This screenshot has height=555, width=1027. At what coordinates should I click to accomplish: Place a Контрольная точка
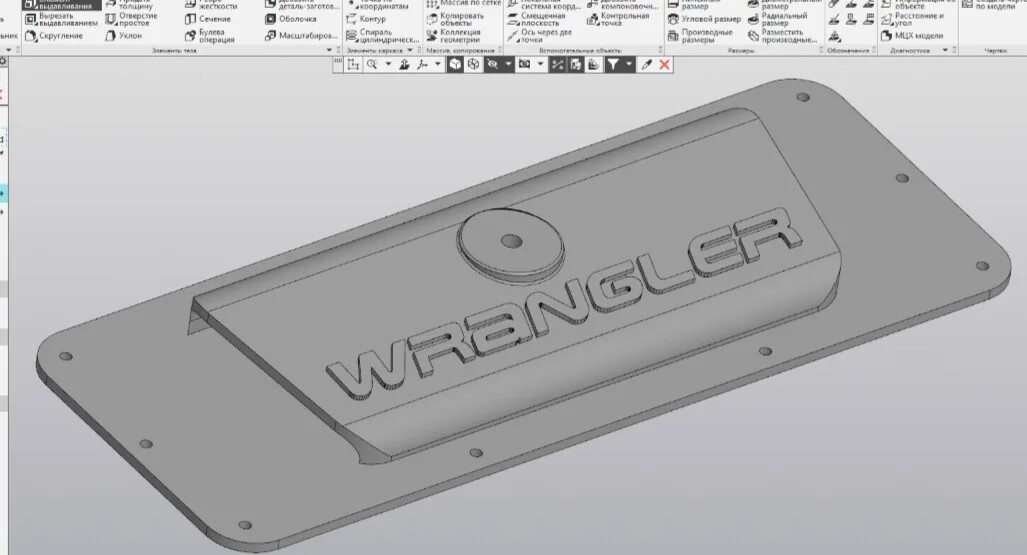[x=618, y=19]
